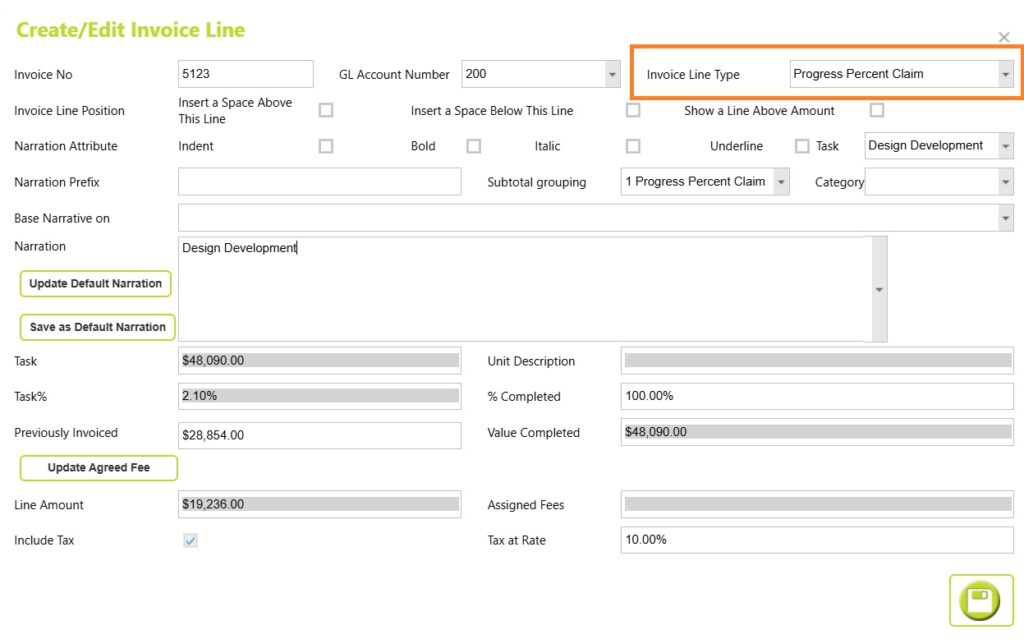The height and width of the screenshot is (639, 1024).
Task: Edit the Tax at Rate field
Action: click(x=817, y=540)
